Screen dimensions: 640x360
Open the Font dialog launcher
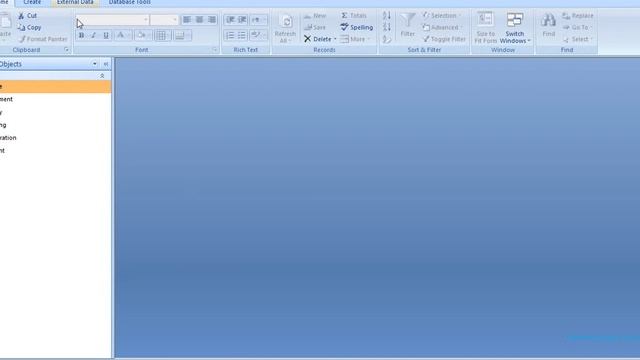(x=215, y=50)
